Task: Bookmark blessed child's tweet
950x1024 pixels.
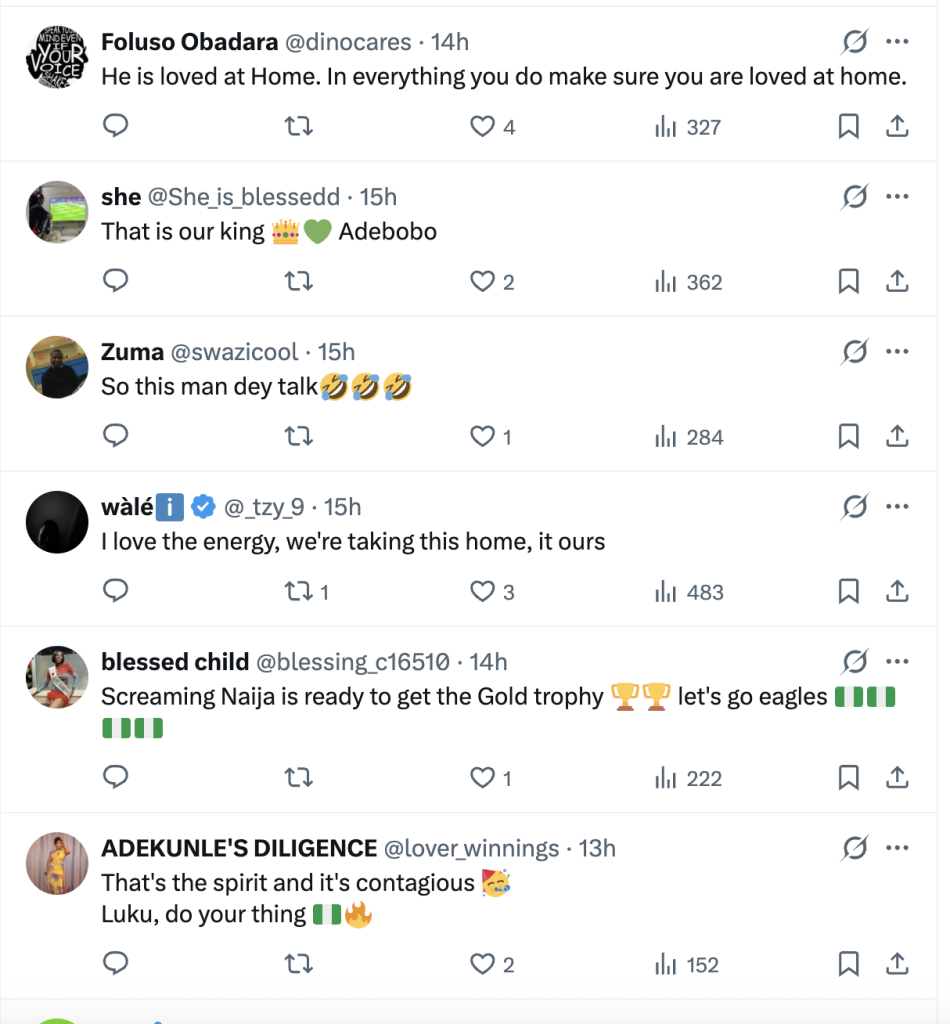Action: coord(848,778)
